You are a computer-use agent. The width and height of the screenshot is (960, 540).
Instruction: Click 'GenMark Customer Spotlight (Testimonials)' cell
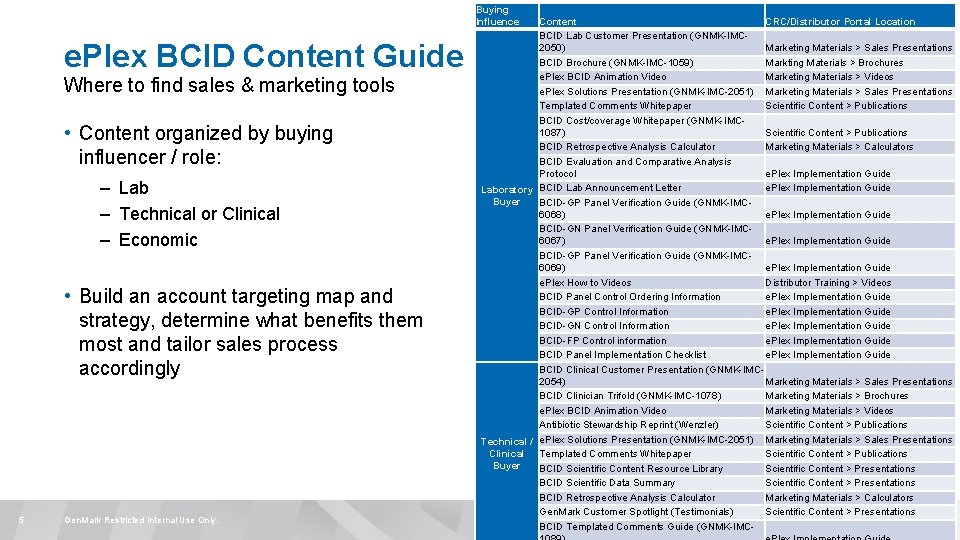[x=651, y=512]
